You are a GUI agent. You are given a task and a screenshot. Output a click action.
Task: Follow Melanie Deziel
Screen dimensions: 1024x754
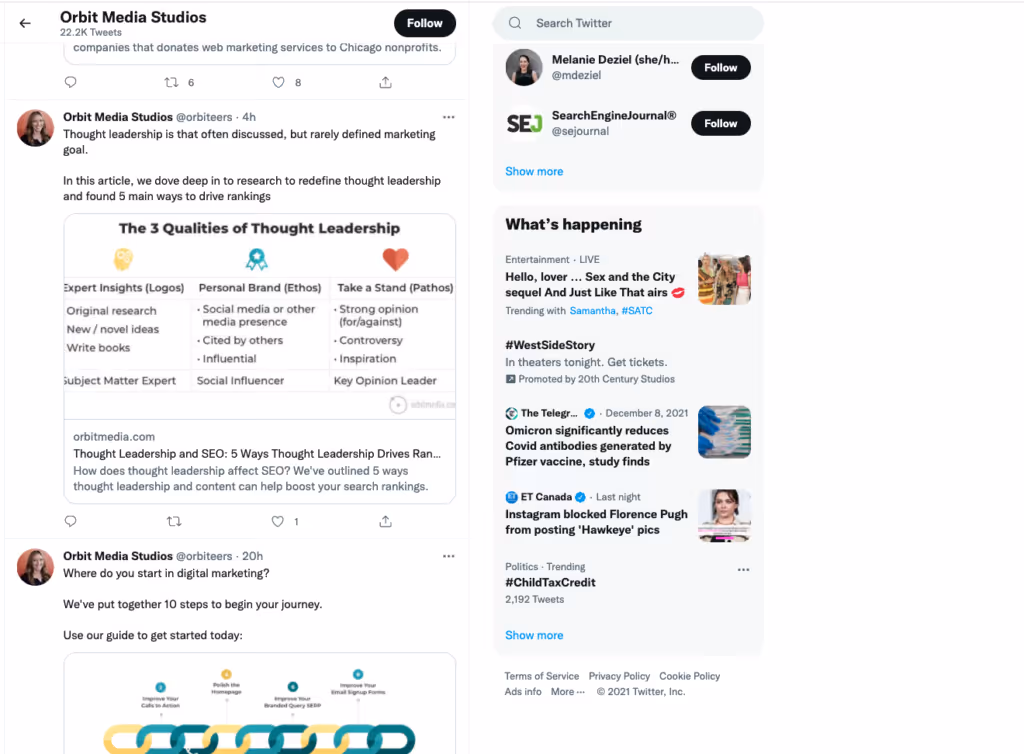coord(720,68)
